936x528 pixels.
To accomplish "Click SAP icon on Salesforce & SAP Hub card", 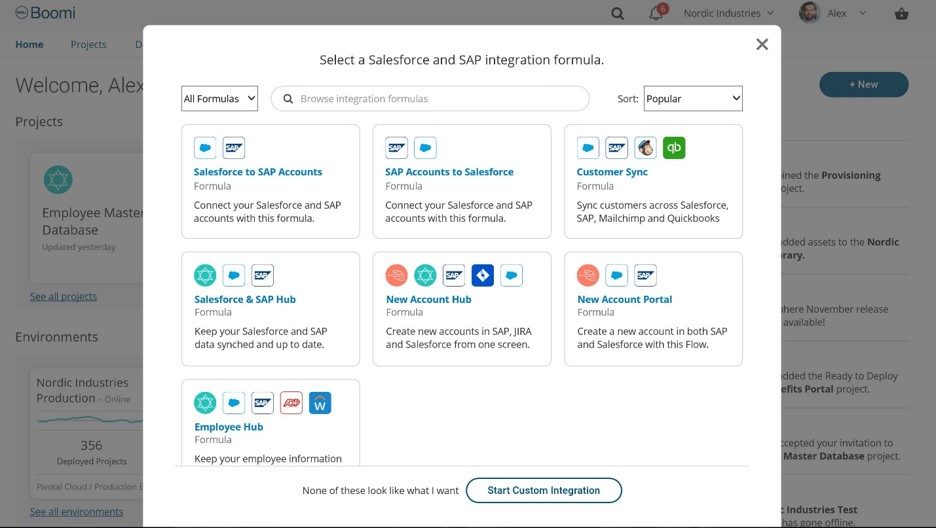I will point(262,275).
